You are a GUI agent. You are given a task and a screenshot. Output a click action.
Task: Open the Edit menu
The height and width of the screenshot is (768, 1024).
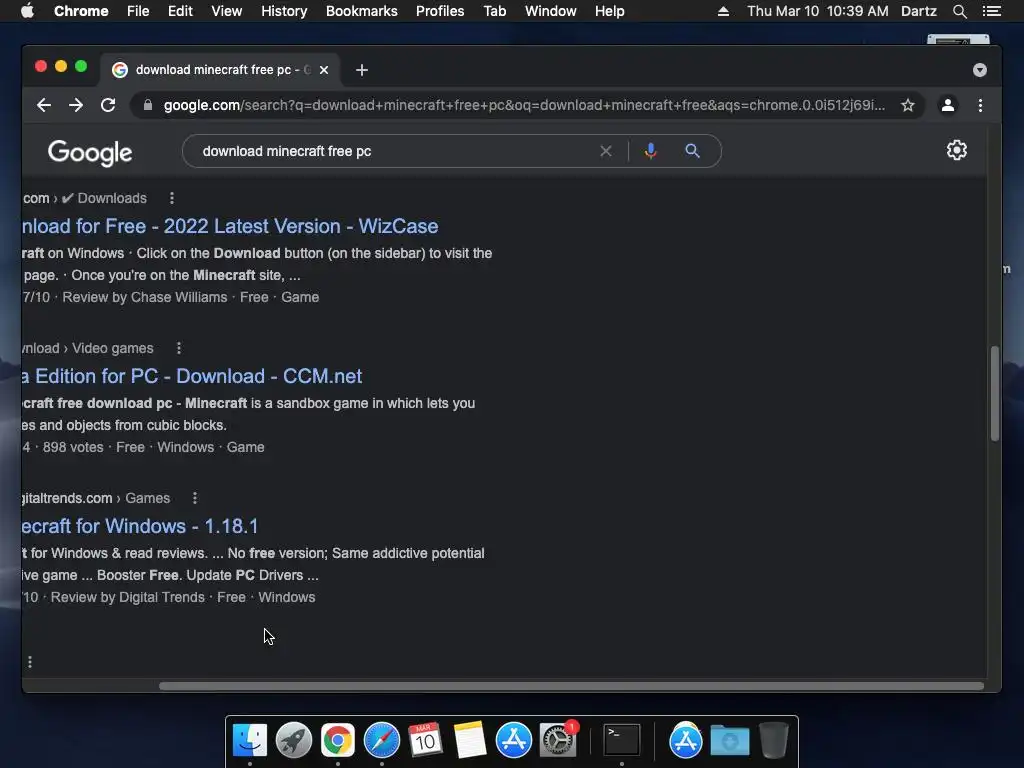pyautogui.click(x=180, y=11)
